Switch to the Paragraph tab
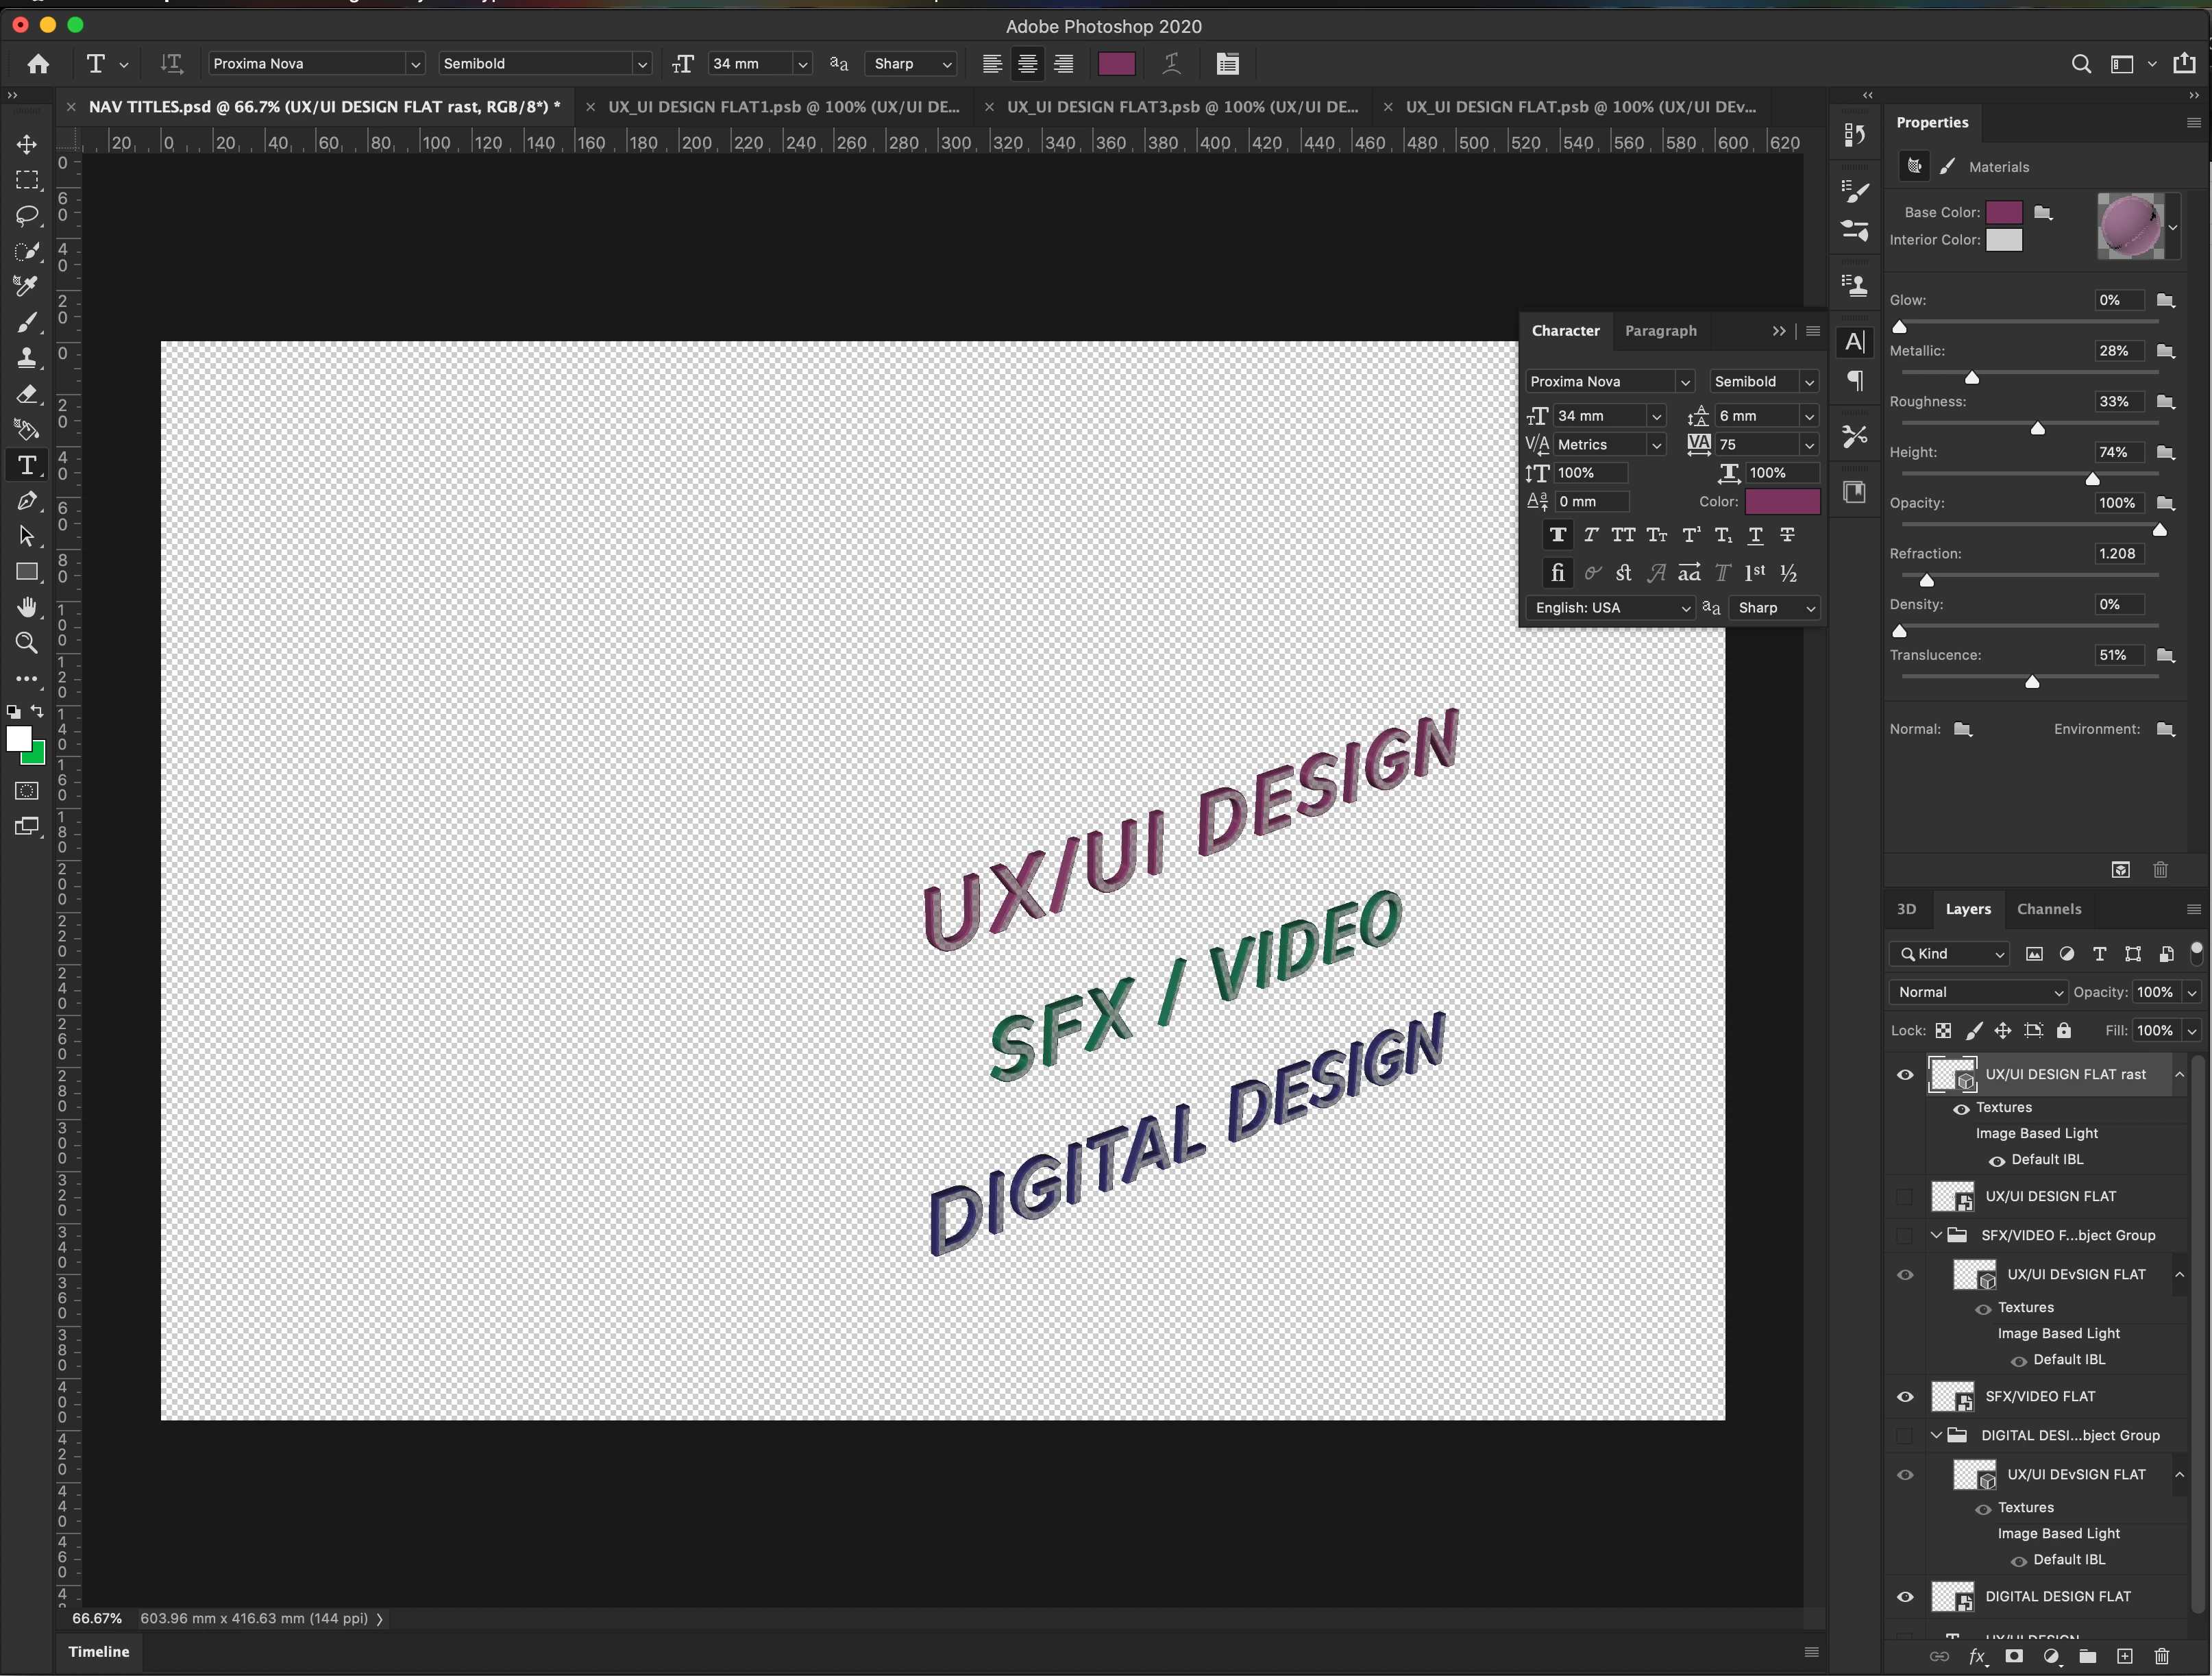This screenshot has width=2212, height=1676. 1660,331
